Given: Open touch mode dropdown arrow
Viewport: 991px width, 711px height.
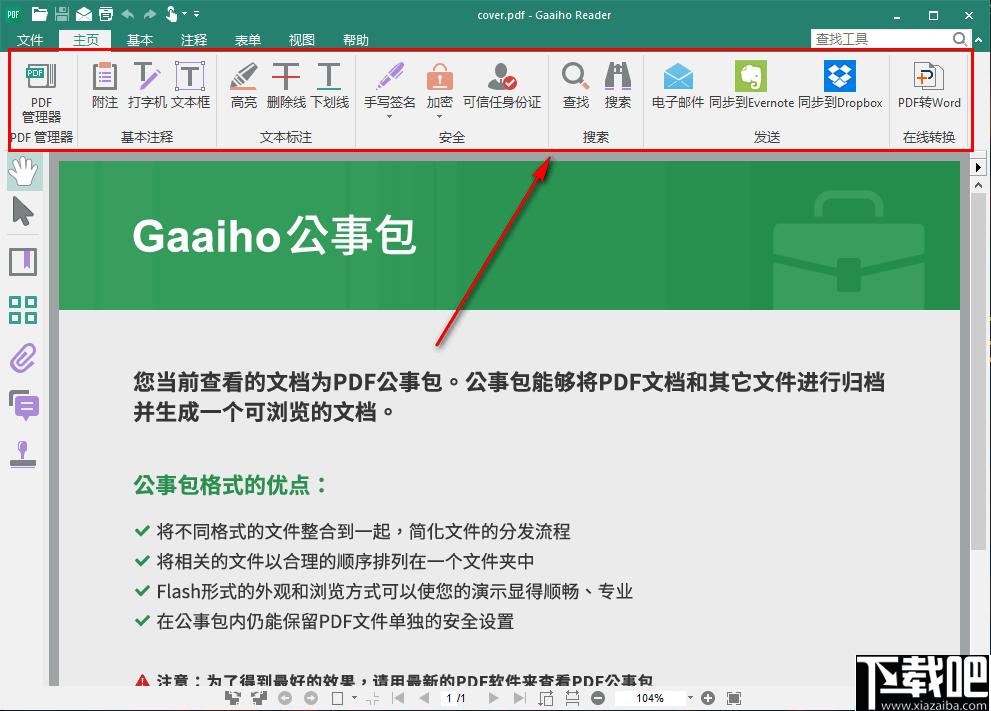Looking at the screenshot, I should click(185, 13).
